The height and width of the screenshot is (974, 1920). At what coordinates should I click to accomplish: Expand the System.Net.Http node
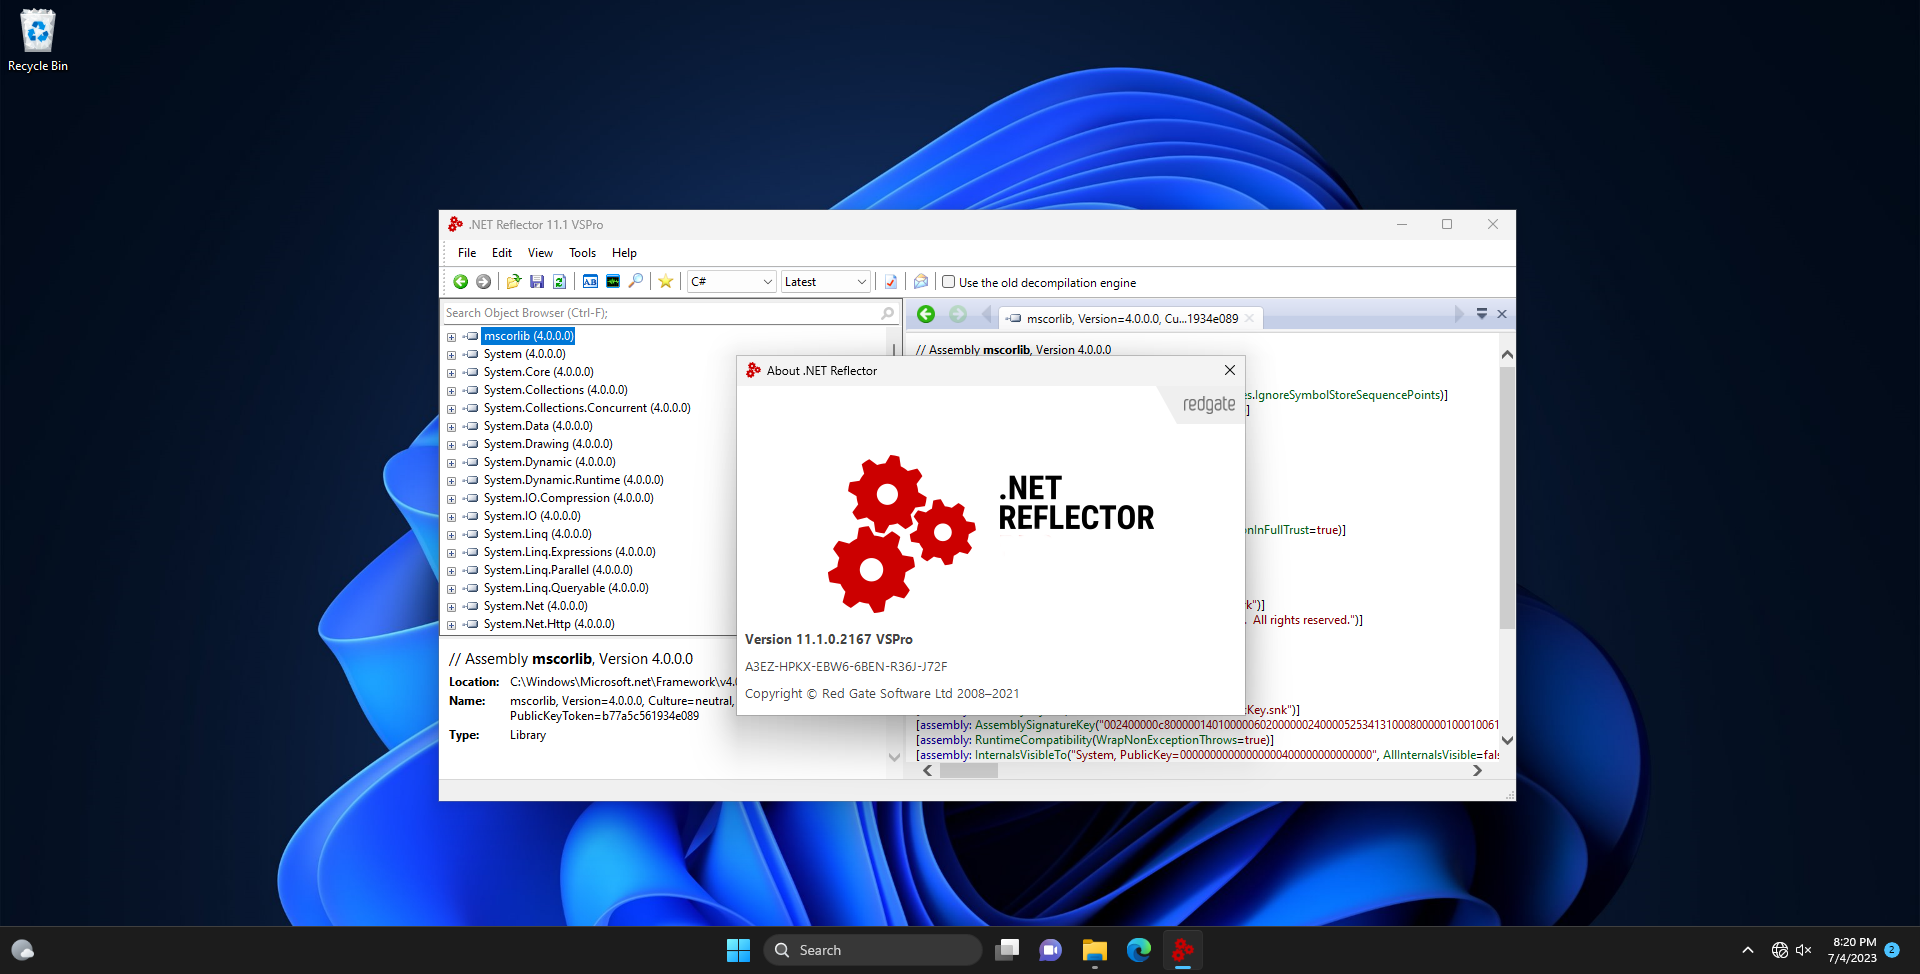[451, 625]
